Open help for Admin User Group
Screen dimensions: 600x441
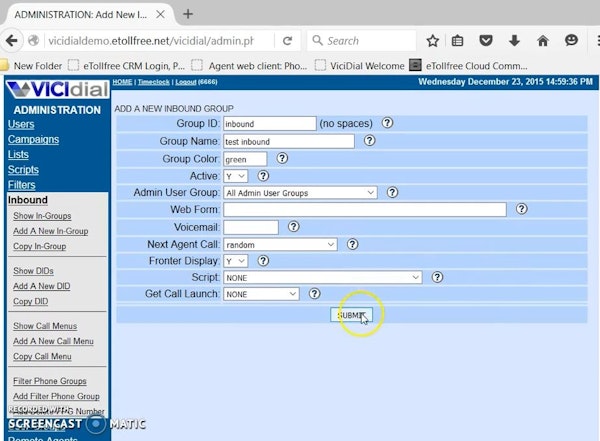(x=392, y=192)
